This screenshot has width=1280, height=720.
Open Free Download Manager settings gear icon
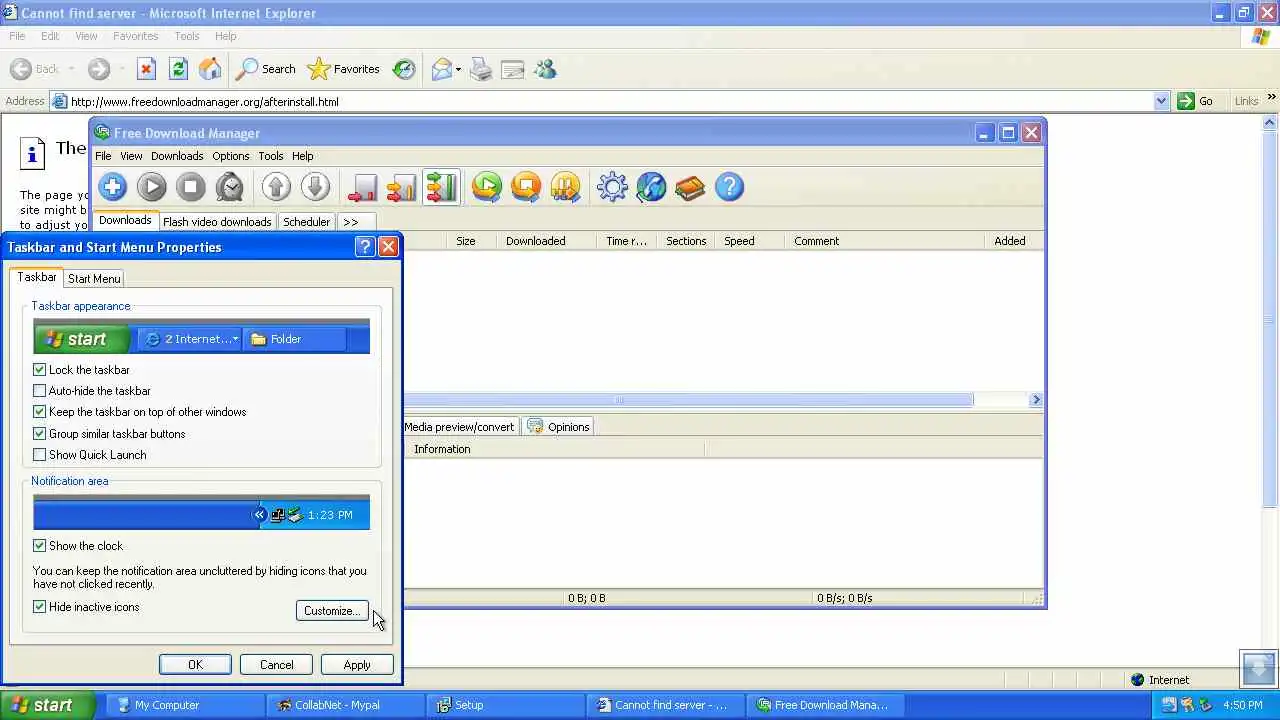point(612,187)
